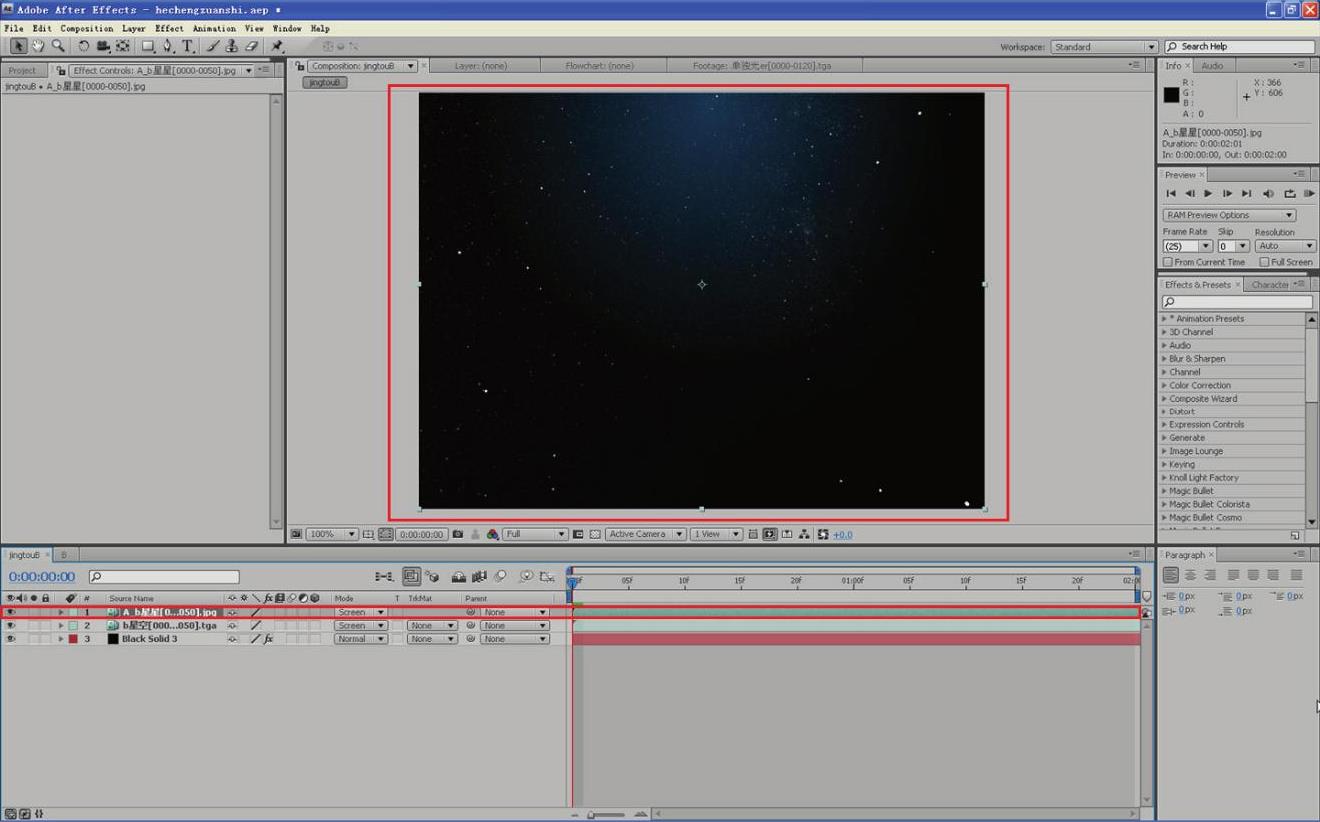This screenshot has height=822, width=1320.
Task: Click Reset Exposure icon in viewer
Action: [x=823, y=534]
